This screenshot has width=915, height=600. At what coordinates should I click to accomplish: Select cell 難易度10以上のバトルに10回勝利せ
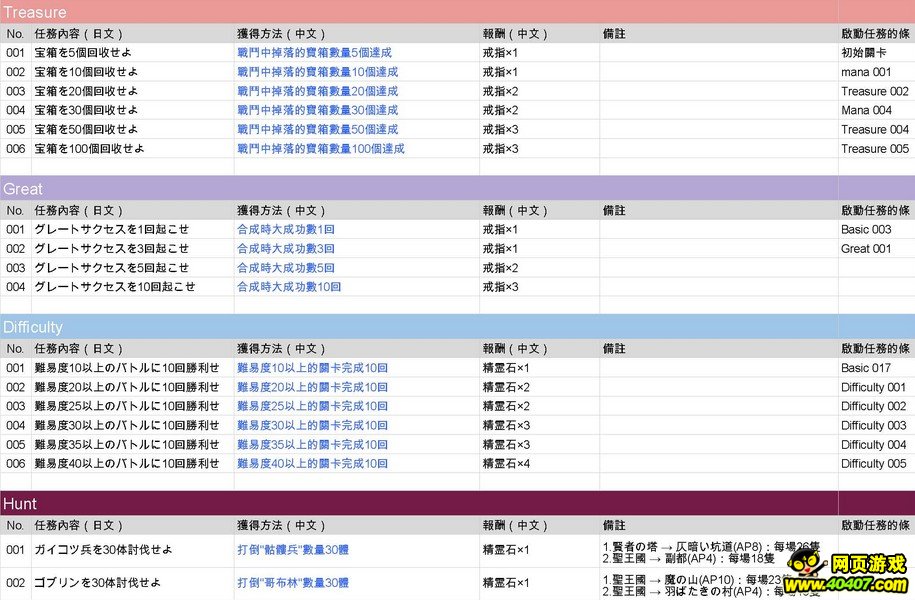(132, 368)
